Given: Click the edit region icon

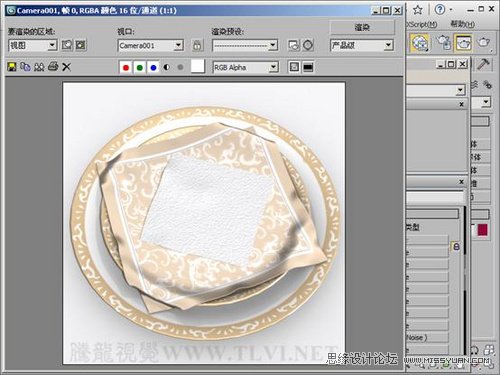Looking at the screenshot, I should 67,45.
